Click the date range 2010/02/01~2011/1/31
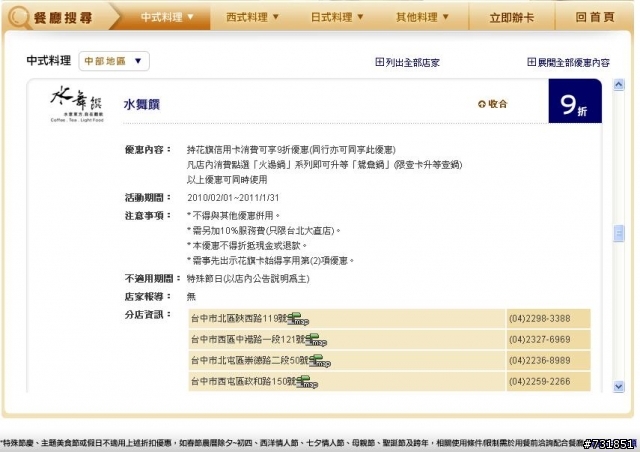The width and height of the screenshot is (640, 452). click(233, 198)
